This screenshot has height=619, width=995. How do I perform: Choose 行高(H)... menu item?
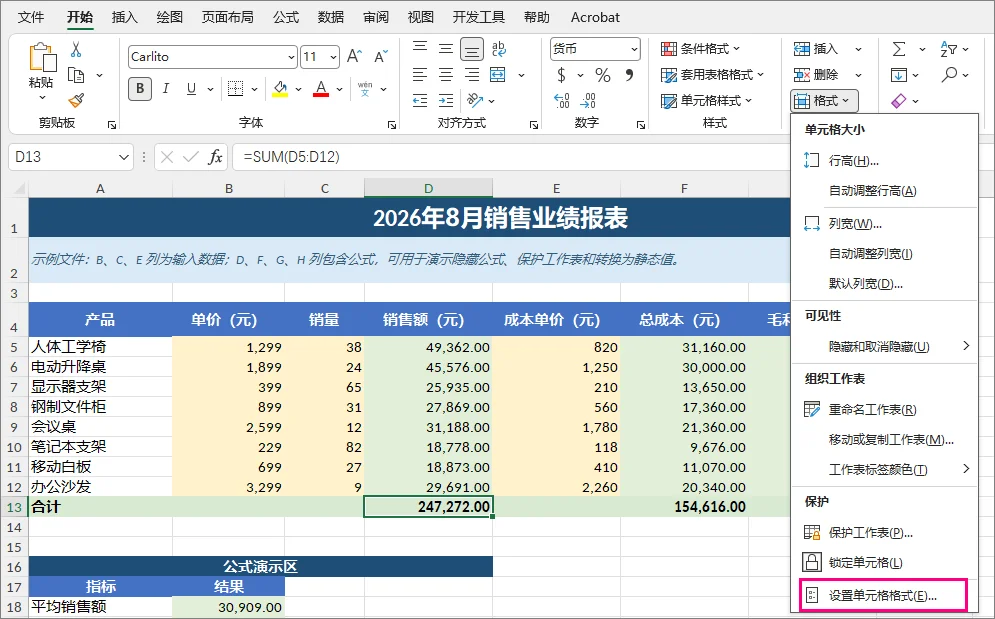tap(885, 161)
